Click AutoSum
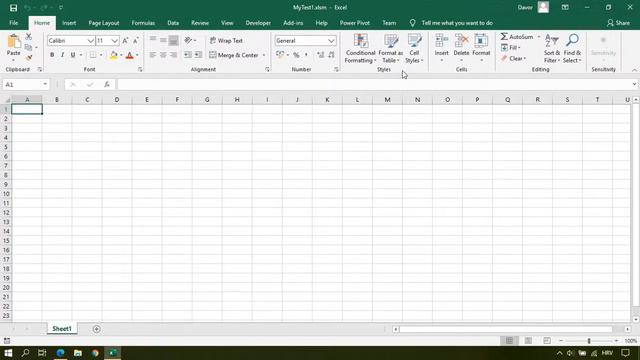This screenshot has height=360, width=640. (x=517, y=37)
